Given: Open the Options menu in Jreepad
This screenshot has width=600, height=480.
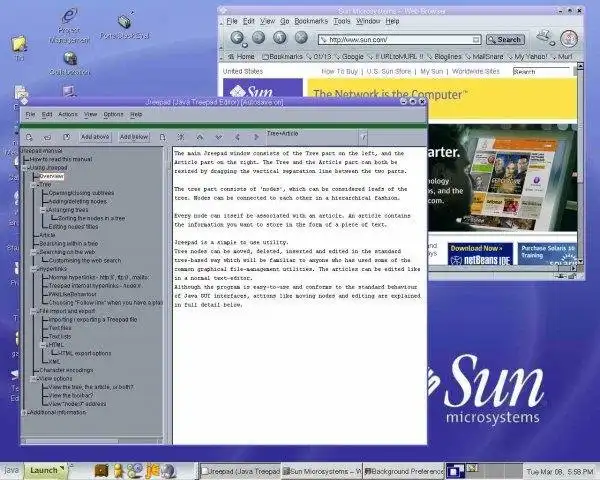Looking at the screenshot, I should click(x=114, y=114).
